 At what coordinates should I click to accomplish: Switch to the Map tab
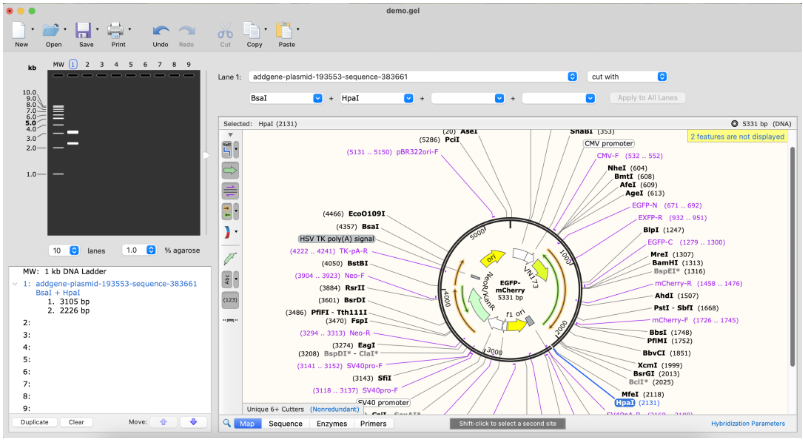(247, 424)
